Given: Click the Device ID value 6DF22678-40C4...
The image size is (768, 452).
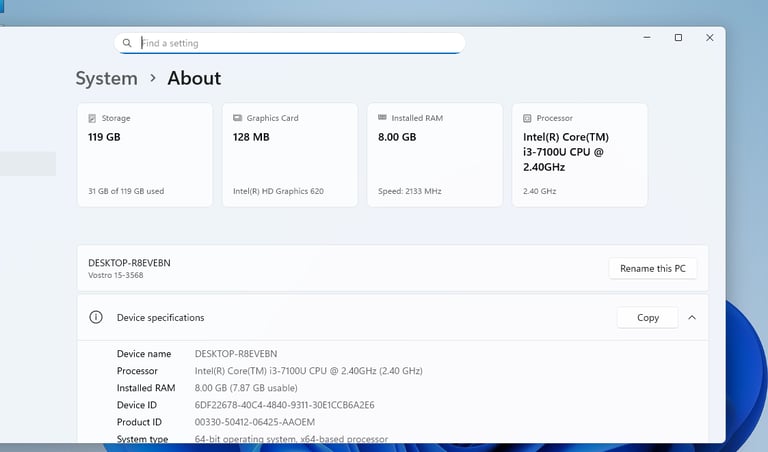Looking at the screenshot, I should click(285, 405).
